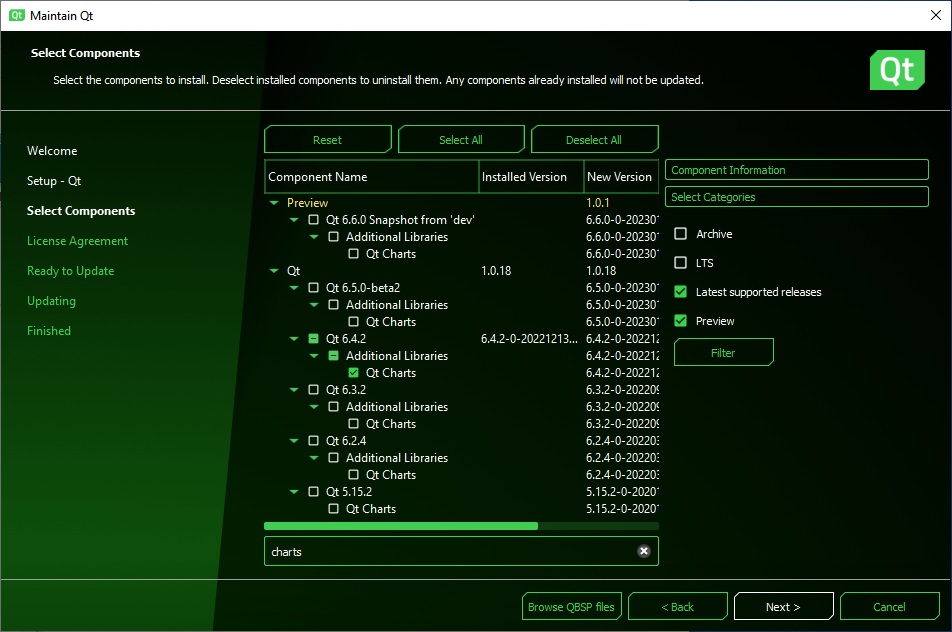
Task: Tick the Qt 6.3.2 checkbox
Action: pyautogui.click(x=313, y=389)
